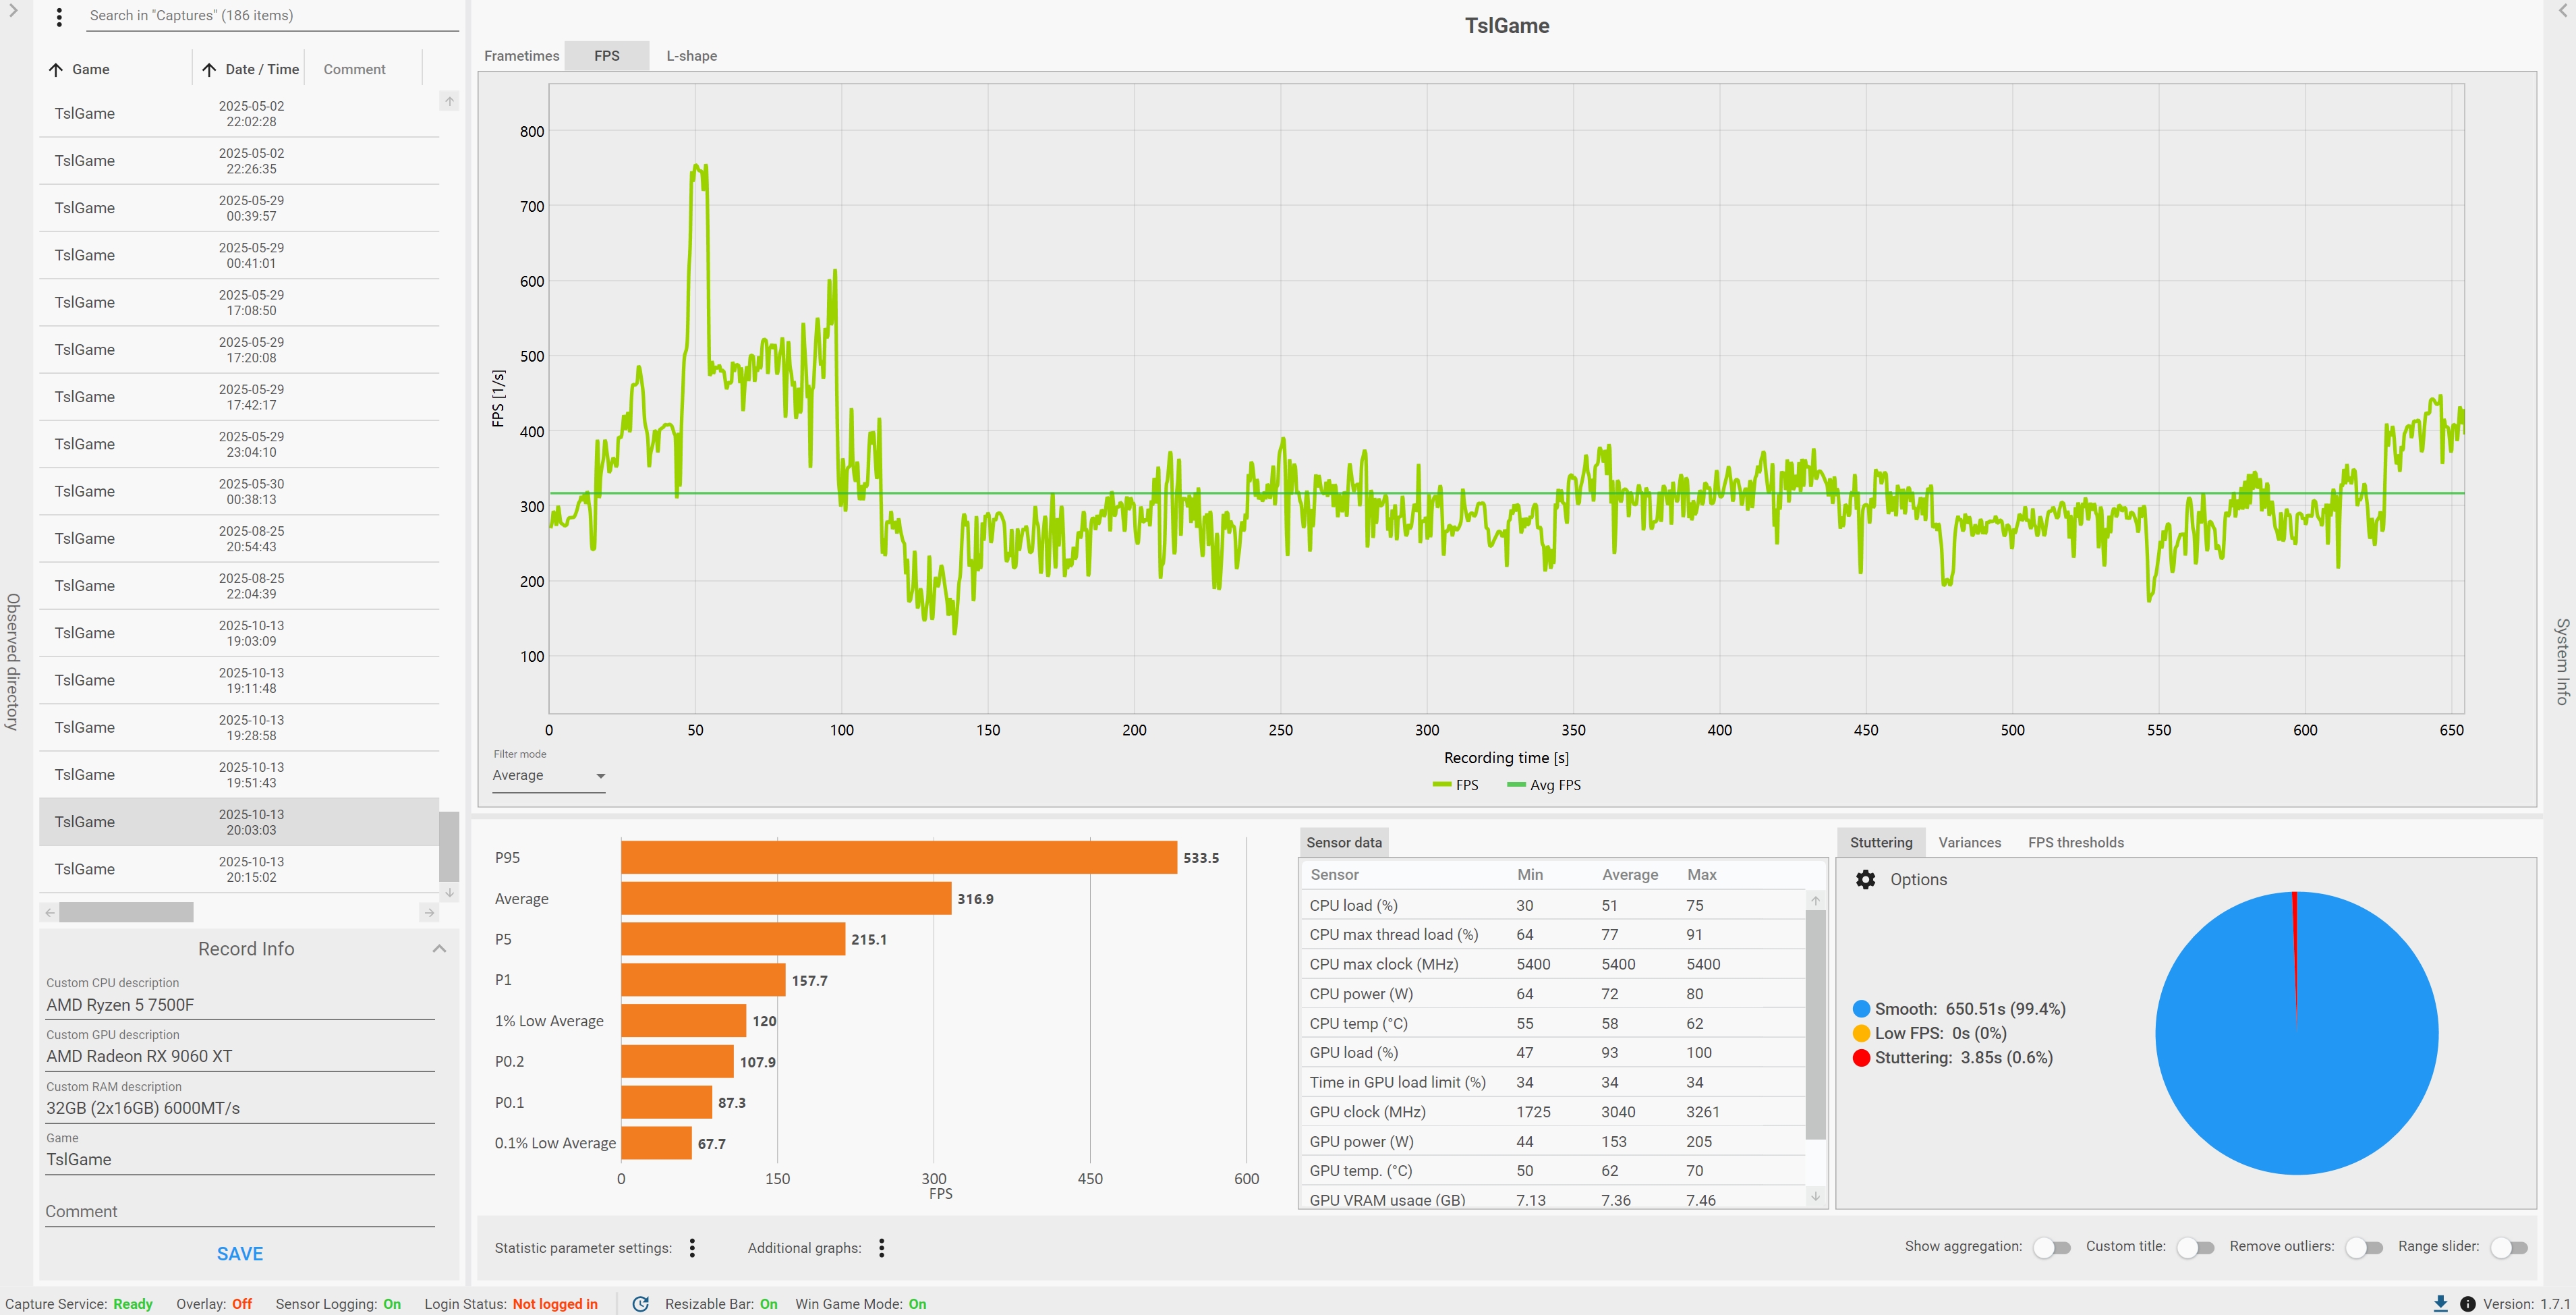The width and height of the screenshot is (2576, 1315).
Task: Enable Show aggregation toggle
Action: tap(2051, 1247)
